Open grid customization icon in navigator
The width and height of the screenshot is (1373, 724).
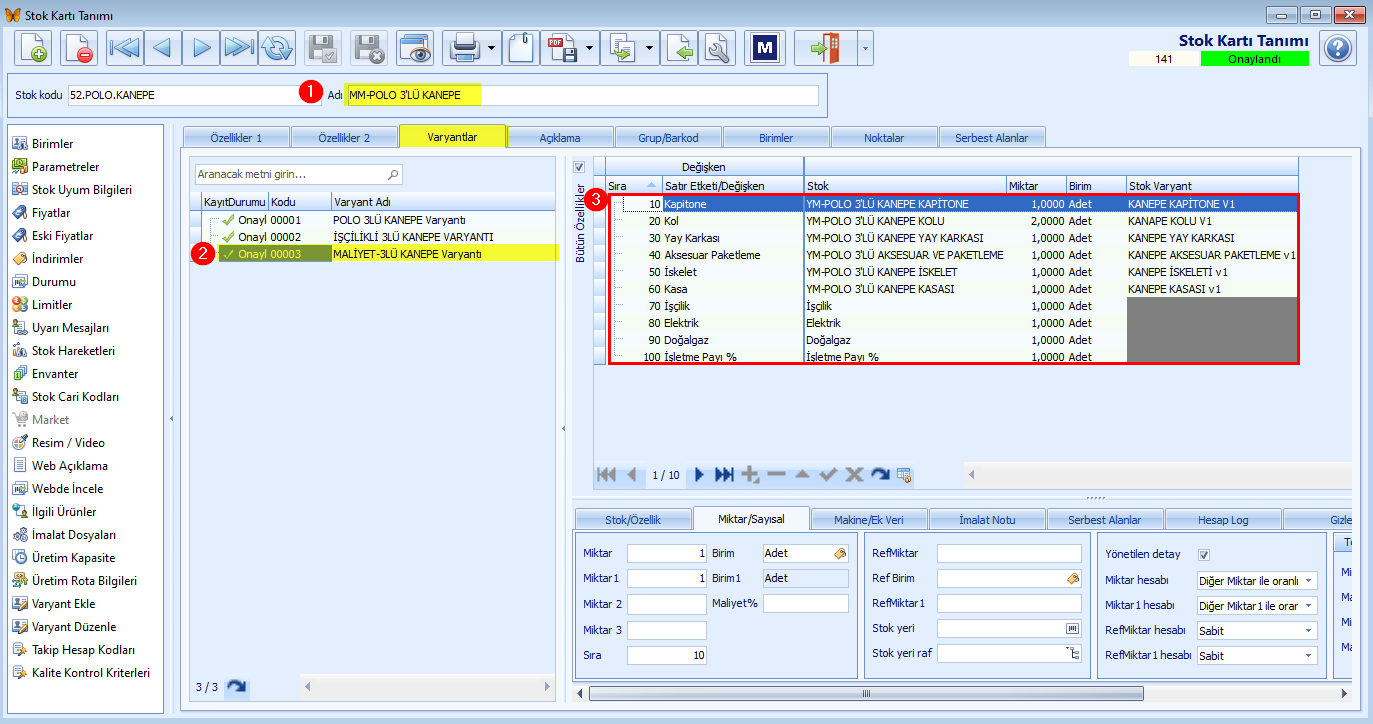(904, 474)
